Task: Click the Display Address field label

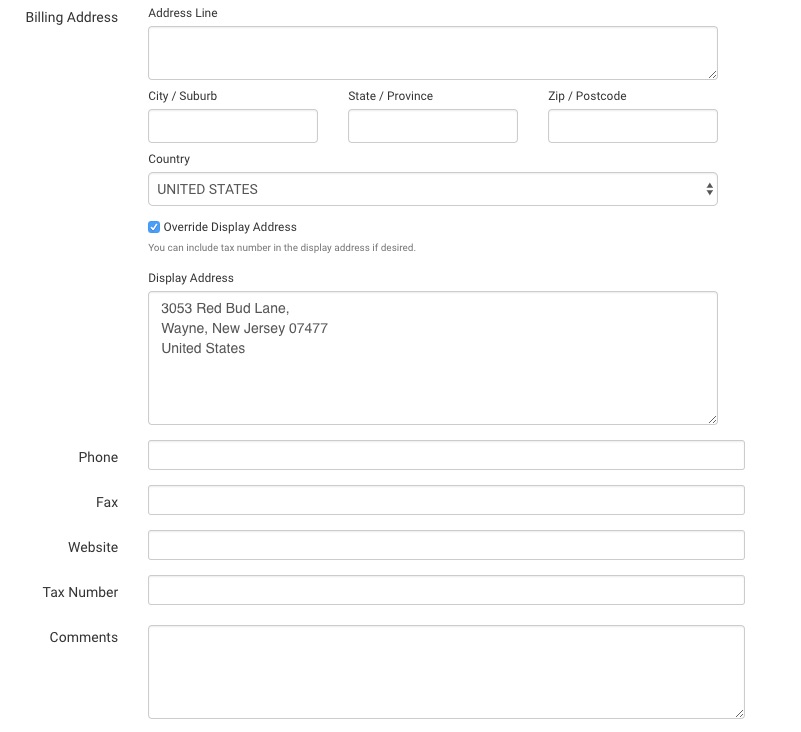Action: (x=191, y=278)
